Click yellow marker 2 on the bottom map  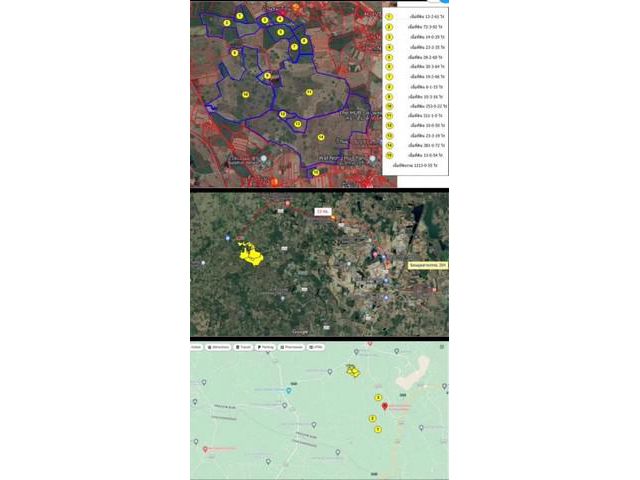[x=372, y=418]
